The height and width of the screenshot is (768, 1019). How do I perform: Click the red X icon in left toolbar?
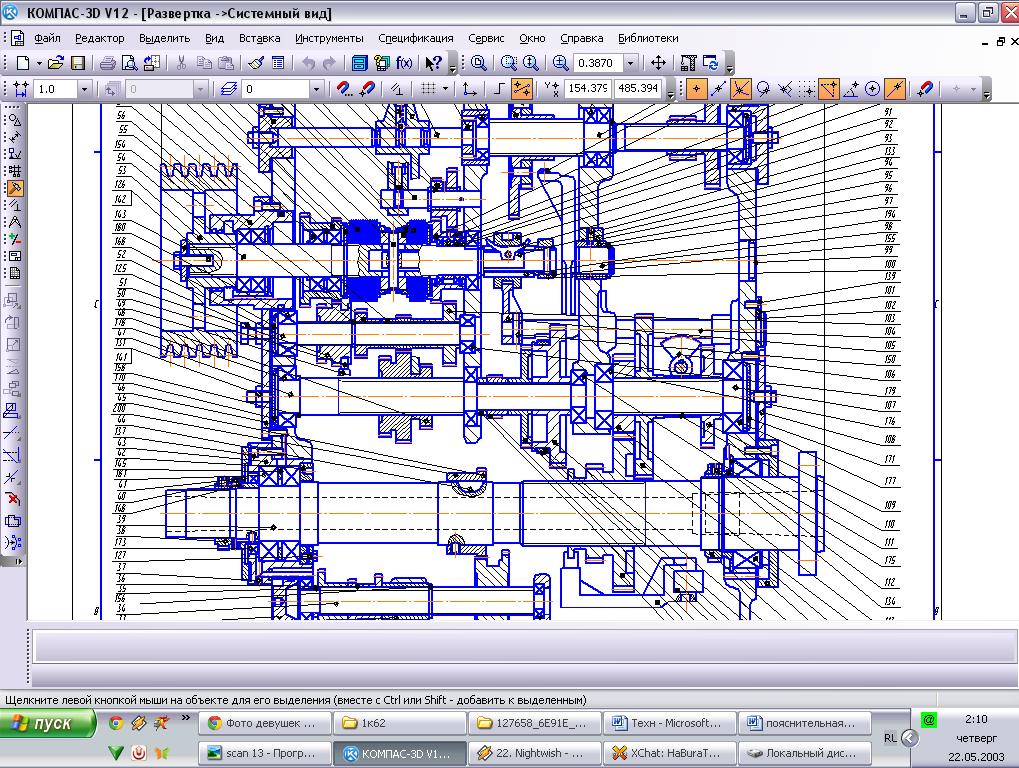click(14, 498)
